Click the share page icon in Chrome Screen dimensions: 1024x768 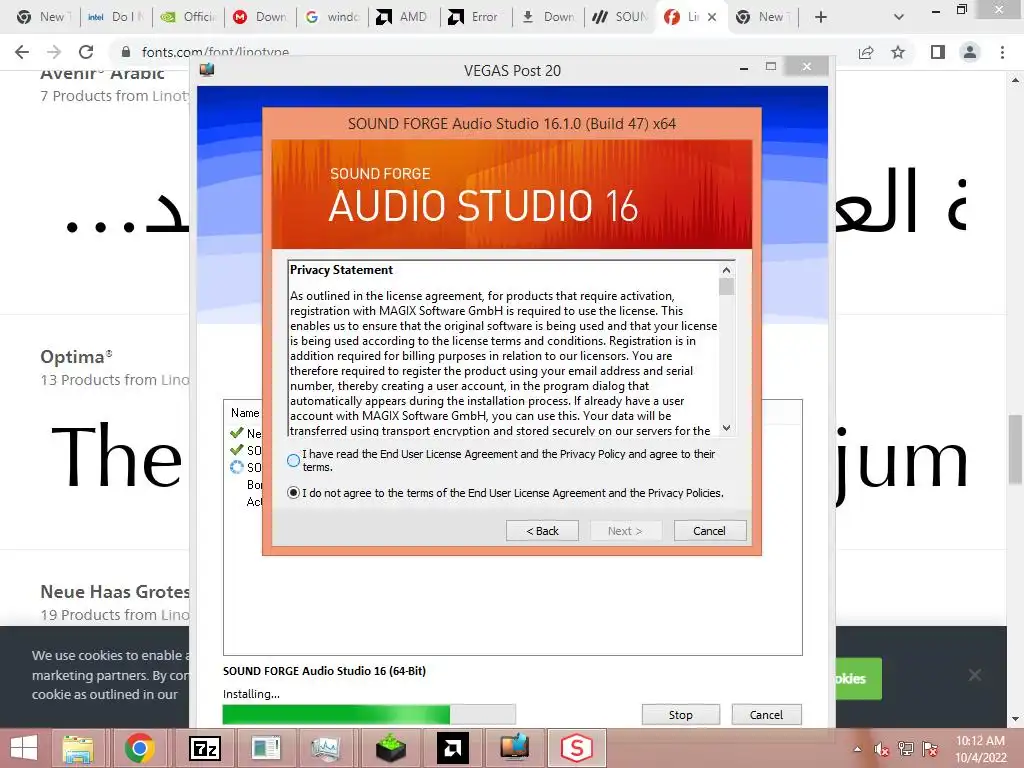(x=866, y=52)
